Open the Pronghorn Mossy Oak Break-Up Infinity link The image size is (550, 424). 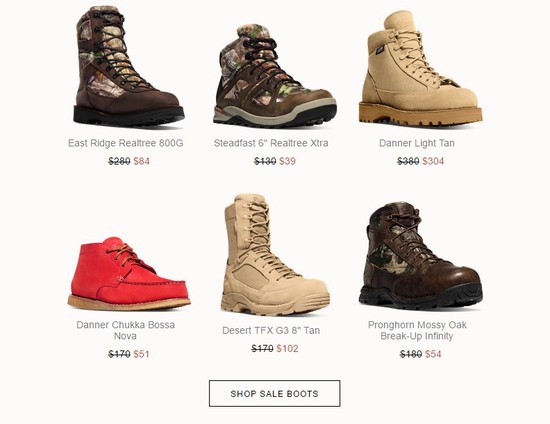point(417,330)
